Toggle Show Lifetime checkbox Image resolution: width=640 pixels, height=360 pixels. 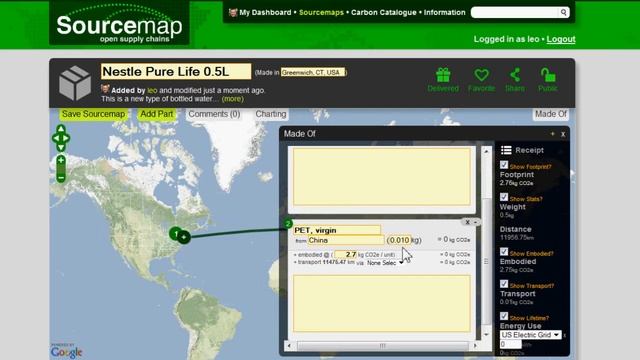pos(504,316)
